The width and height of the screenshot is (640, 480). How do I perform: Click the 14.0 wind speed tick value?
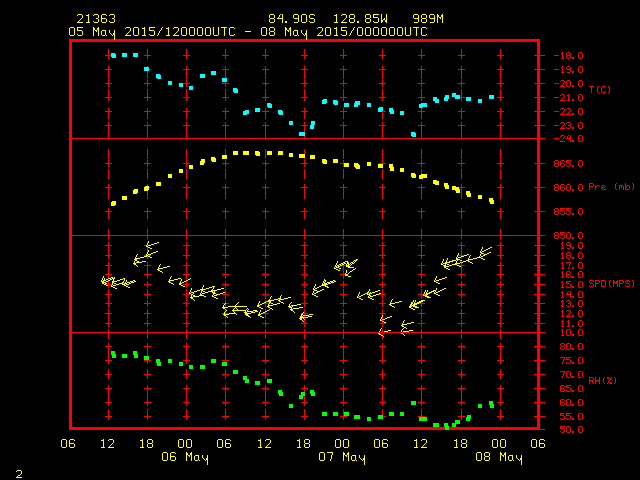click(571, 295)
